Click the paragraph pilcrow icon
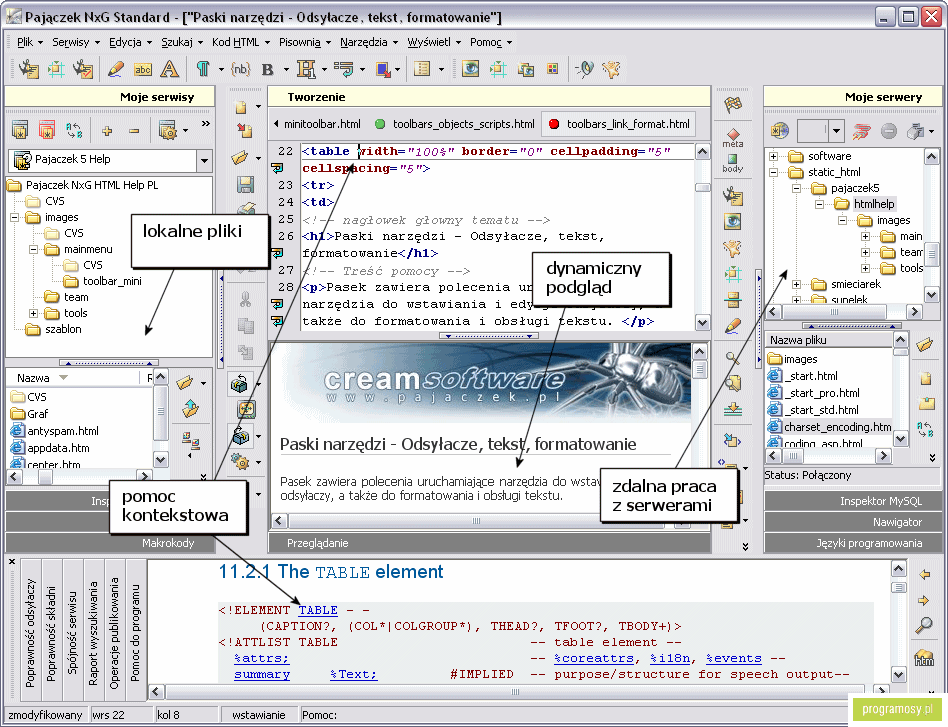This screenshot has width=948, height=727. pos(203,69)
